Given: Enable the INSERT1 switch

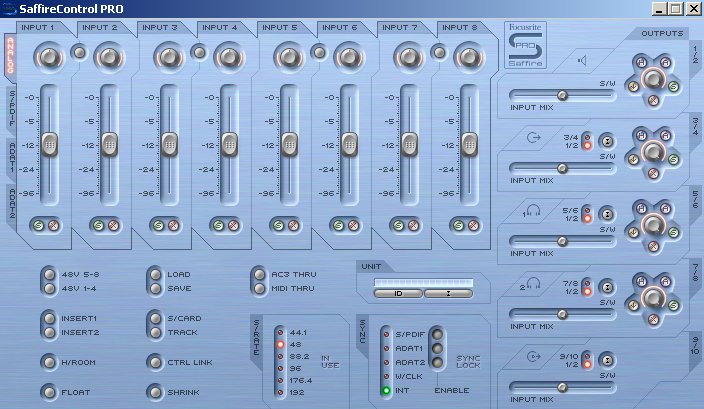Looking at the screenshot, I should pos(49,318).
